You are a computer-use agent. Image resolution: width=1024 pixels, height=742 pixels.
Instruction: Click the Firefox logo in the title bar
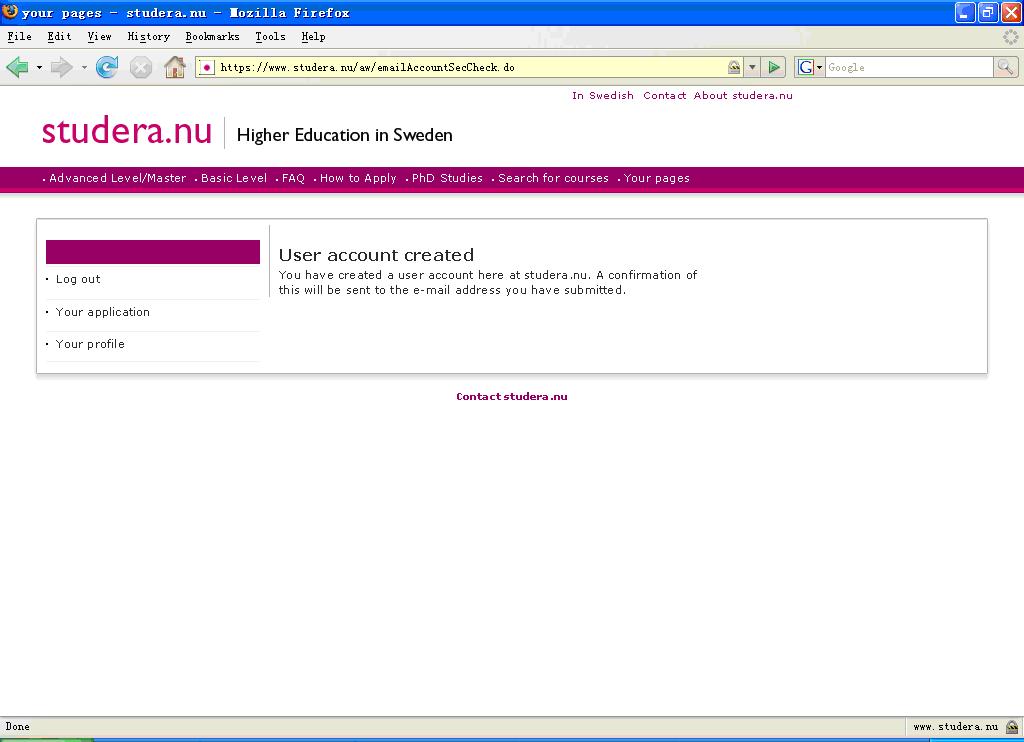pos(10,12)
